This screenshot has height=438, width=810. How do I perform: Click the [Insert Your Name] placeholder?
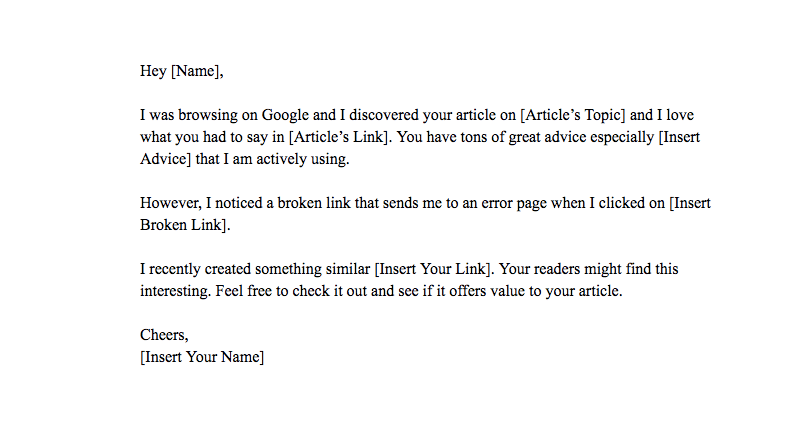click(201, 357)
